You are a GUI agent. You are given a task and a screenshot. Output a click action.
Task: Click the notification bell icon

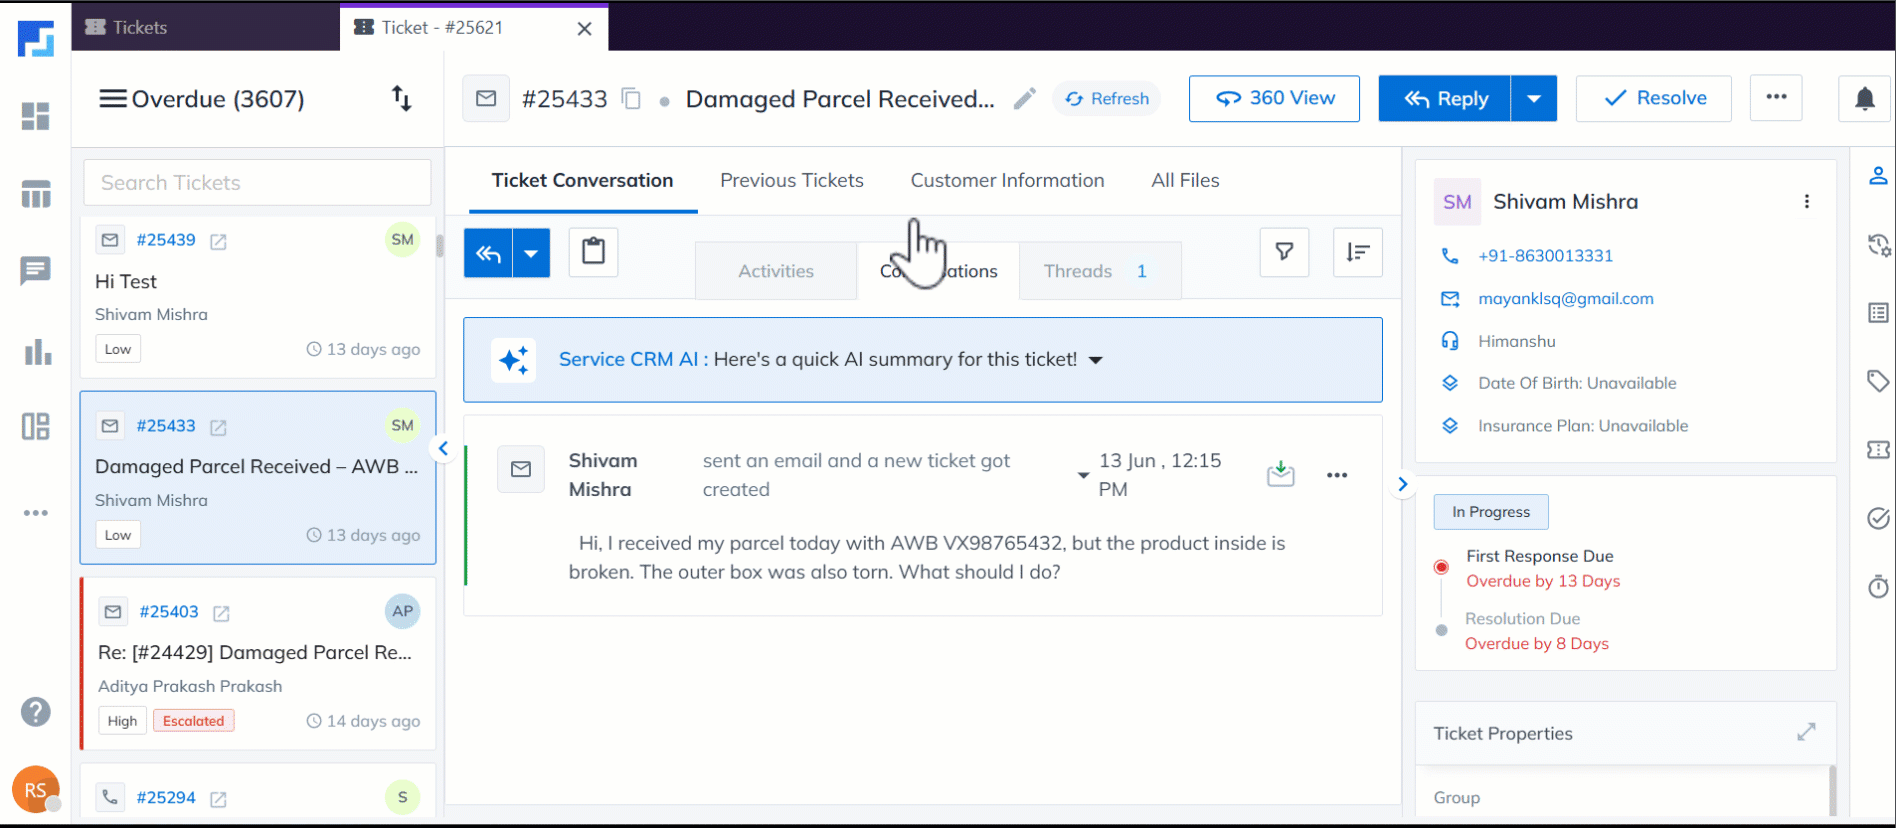click(1864, 99)
